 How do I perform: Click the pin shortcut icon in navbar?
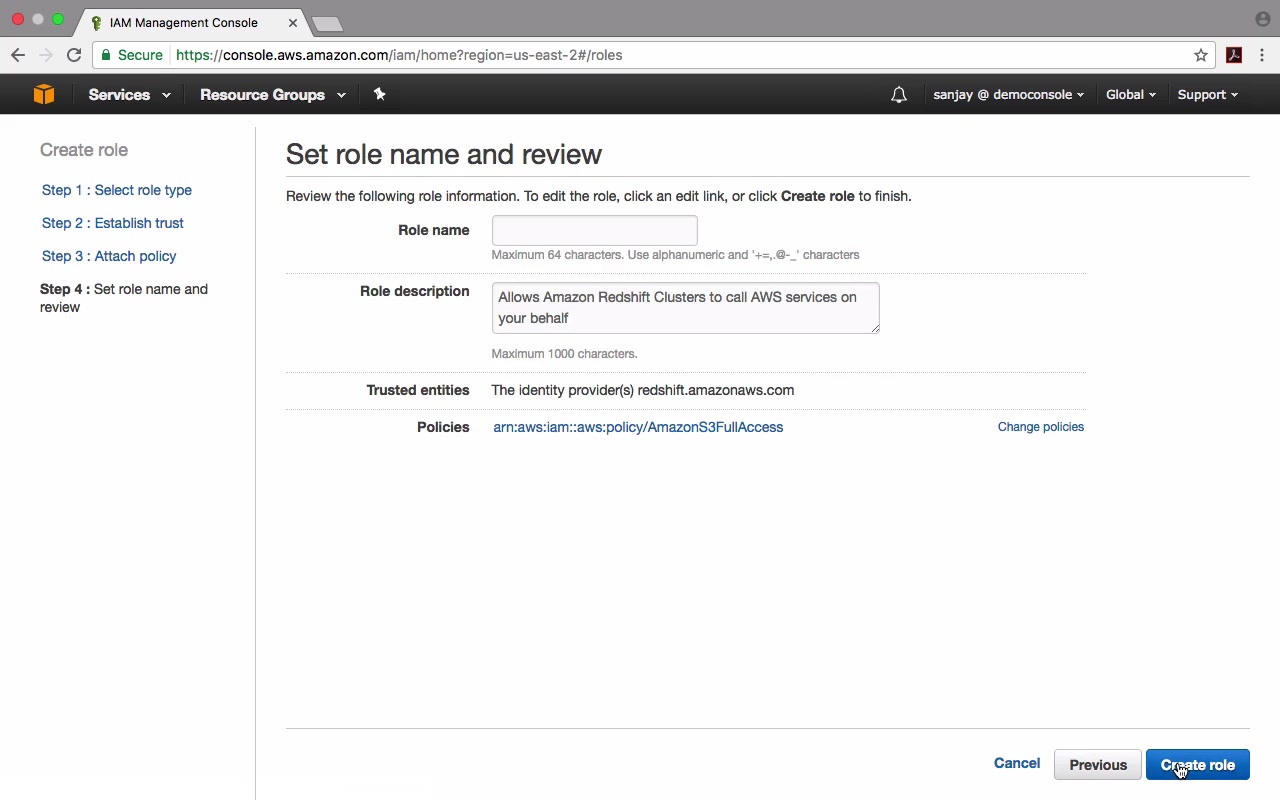379,94
